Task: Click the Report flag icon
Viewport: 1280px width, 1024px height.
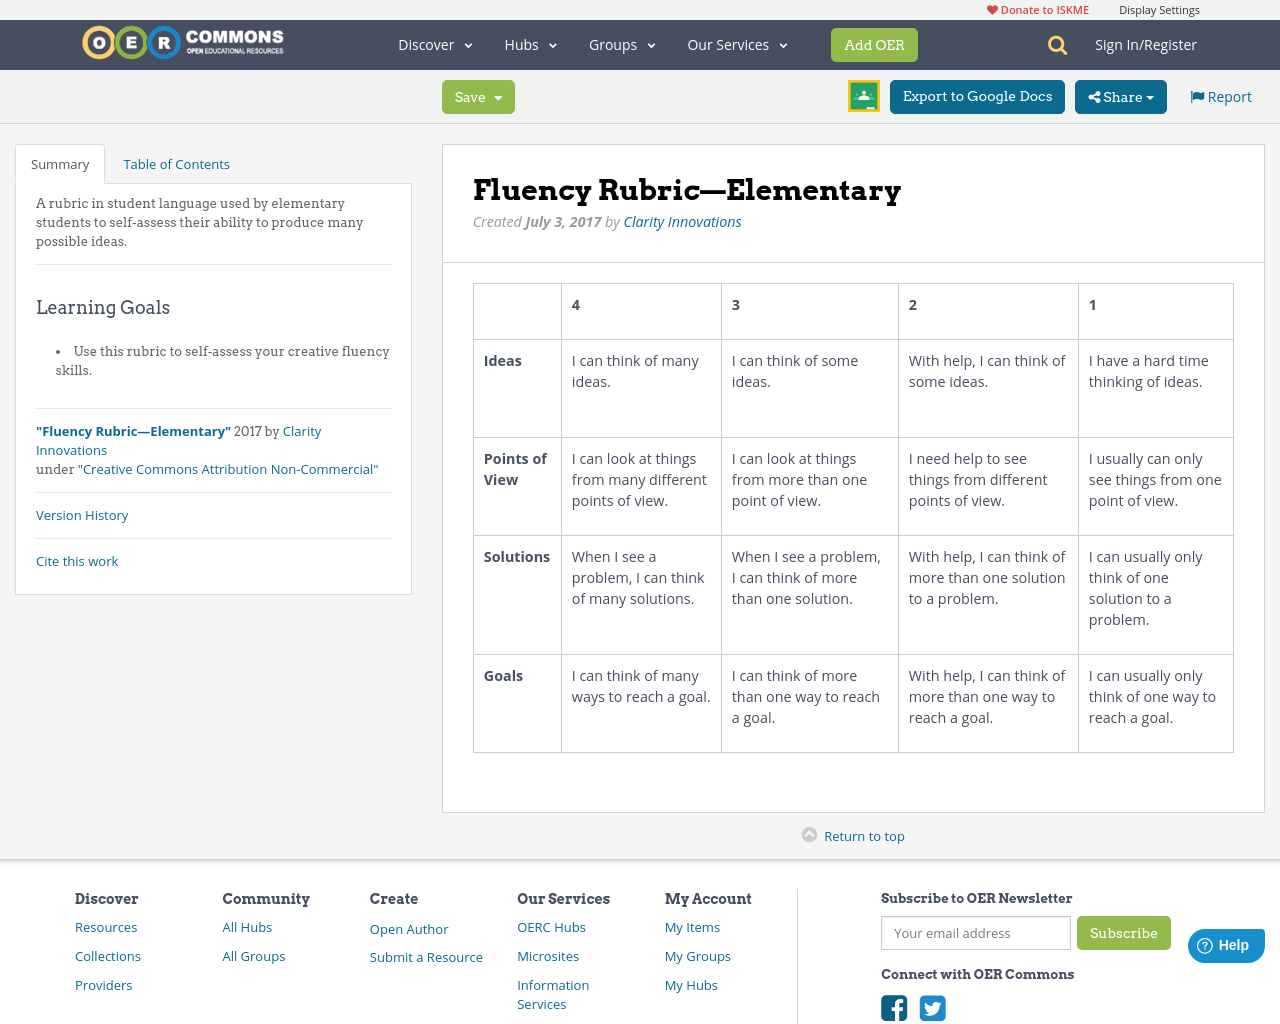Action: tap(1196, 95)
